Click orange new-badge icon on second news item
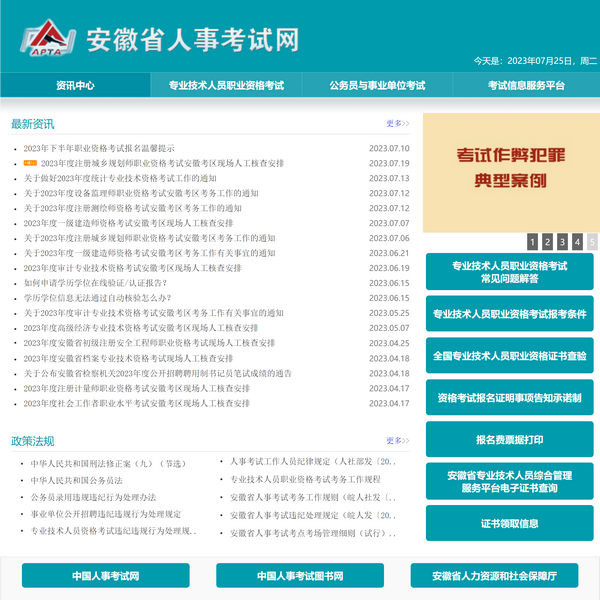The height and width of the screenshot is (600, 600). 30,163
